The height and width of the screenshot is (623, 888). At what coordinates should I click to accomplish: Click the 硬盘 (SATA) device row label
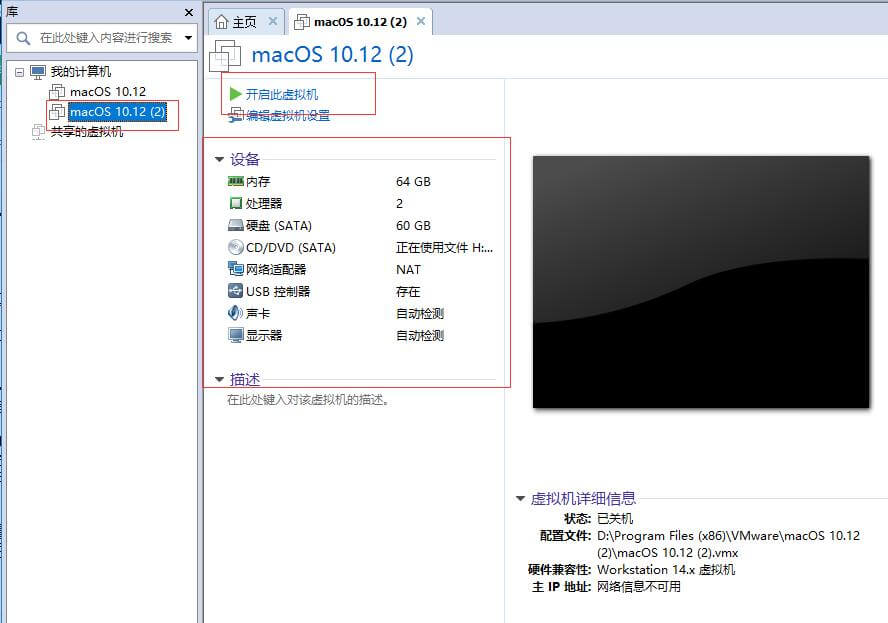[x=279, y=225]
